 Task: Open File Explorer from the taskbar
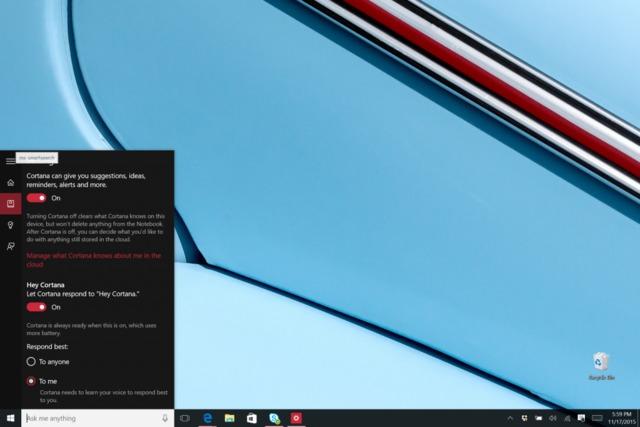tap(230, 418)
